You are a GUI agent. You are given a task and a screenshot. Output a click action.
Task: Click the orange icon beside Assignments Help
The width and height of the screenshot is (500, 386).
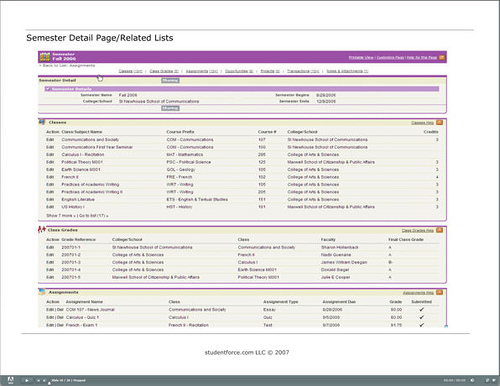tap(440, 293)
